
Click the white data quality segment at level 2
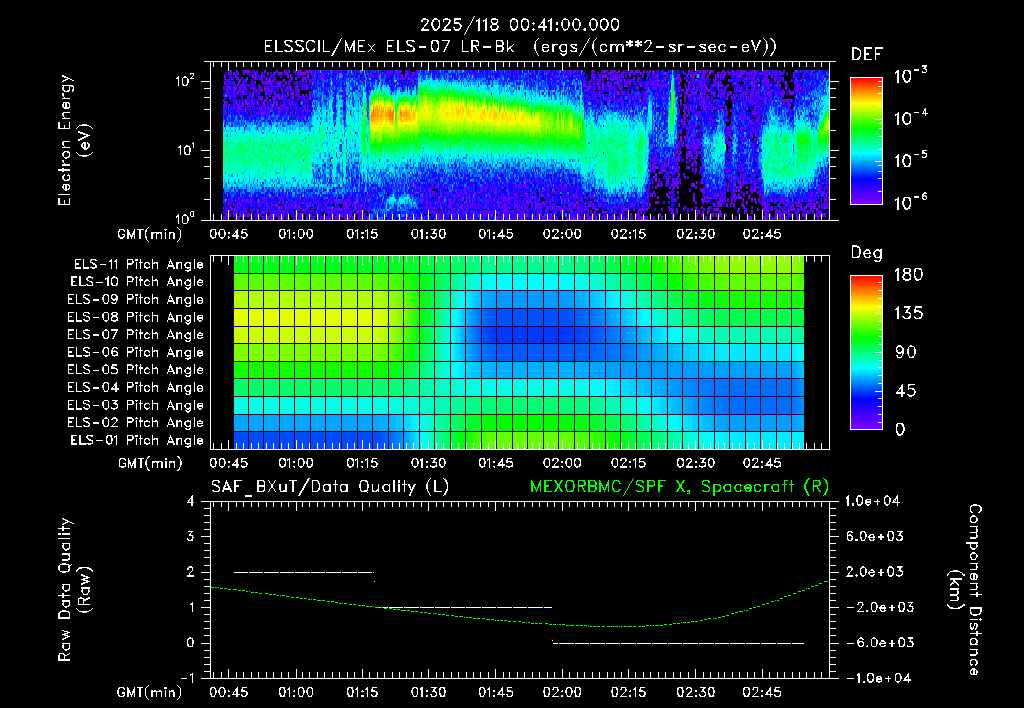(x=304, y=572)
